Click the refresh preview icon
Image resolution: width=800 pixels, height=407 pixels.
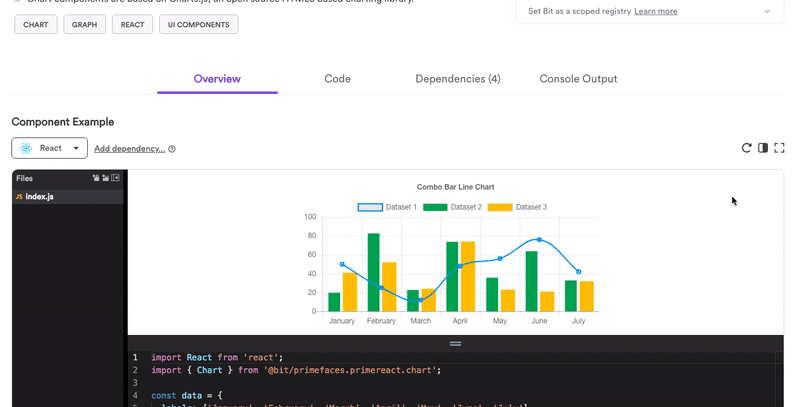(746, 148)
